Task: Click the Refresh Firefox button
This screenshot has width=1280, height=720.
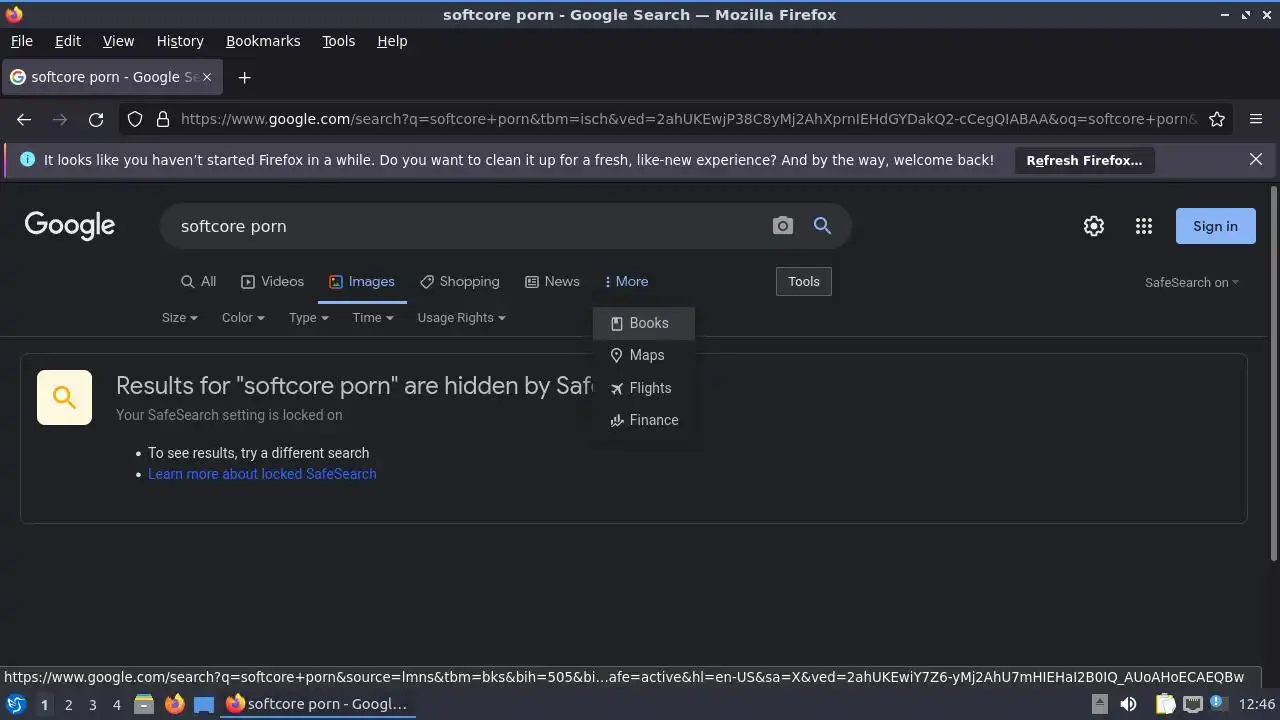Action: (x=1084, y=160)
